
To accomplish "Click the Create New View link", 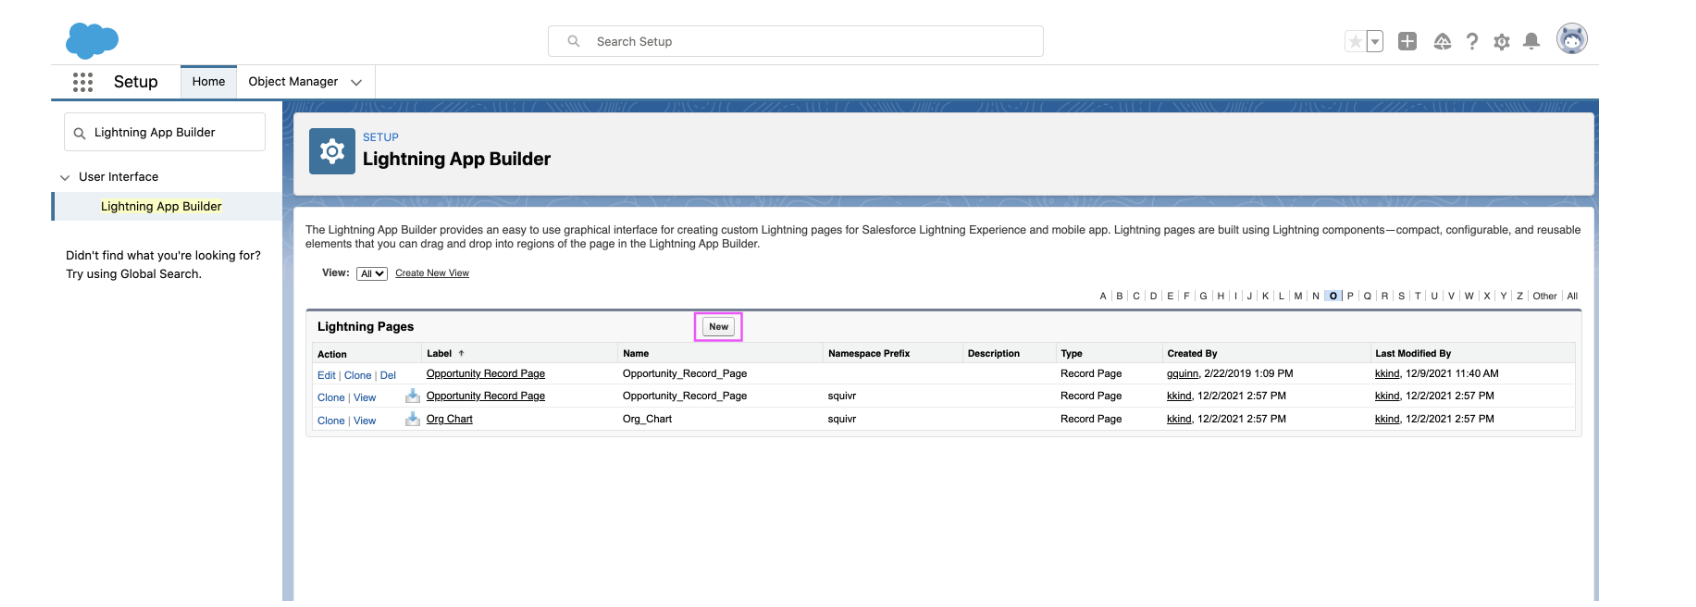I will pos(432,273).
